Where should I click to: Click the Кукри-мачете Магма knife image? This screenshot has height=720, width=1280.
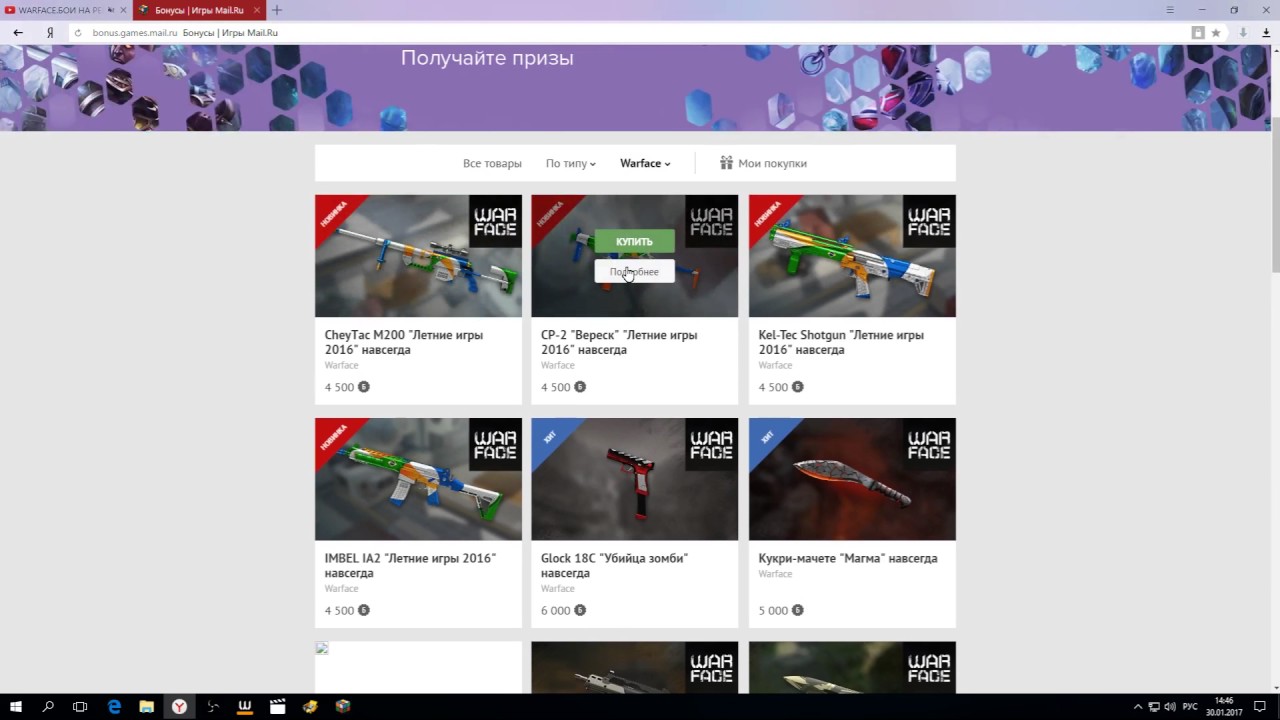tap(852, 479)
